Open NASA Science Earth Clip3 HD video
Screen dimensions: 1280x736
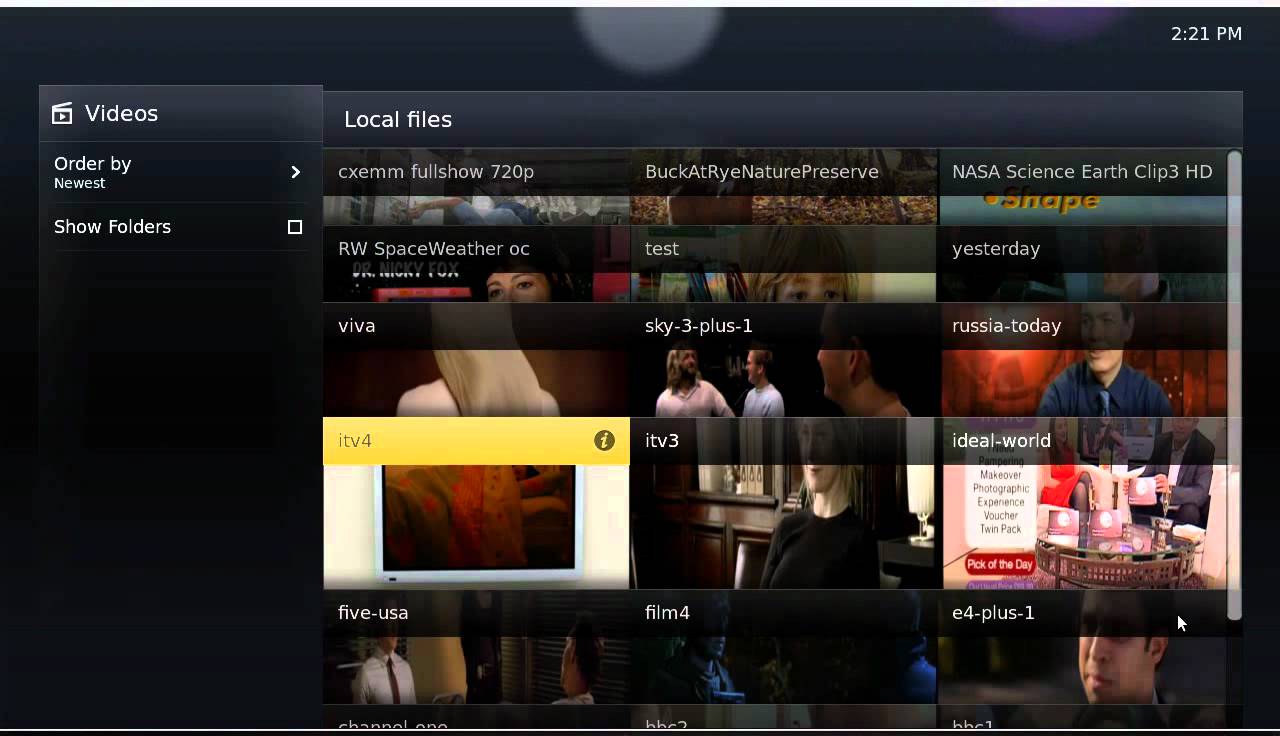click(1083, 186)
